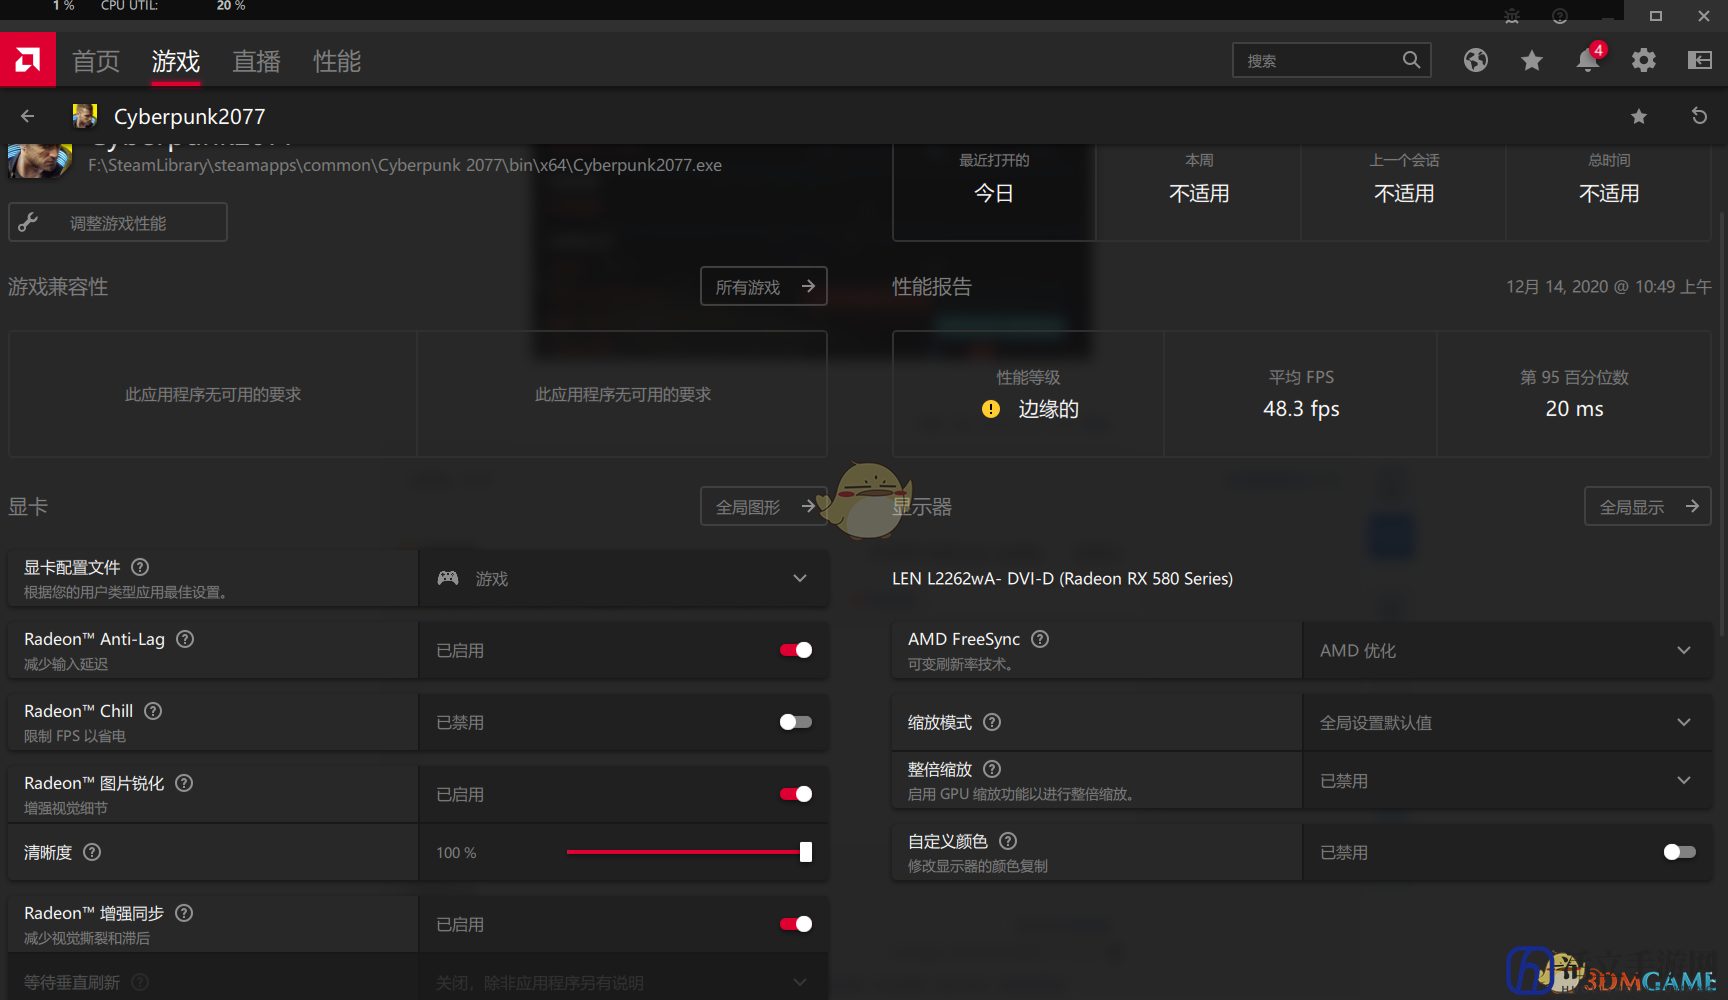Image resolution: width=1728 pixels, height=1000 pixels.
Task: Disable Radeon 图片锐化 toggle
Action: pyautogui.click(x=796, y=794)
